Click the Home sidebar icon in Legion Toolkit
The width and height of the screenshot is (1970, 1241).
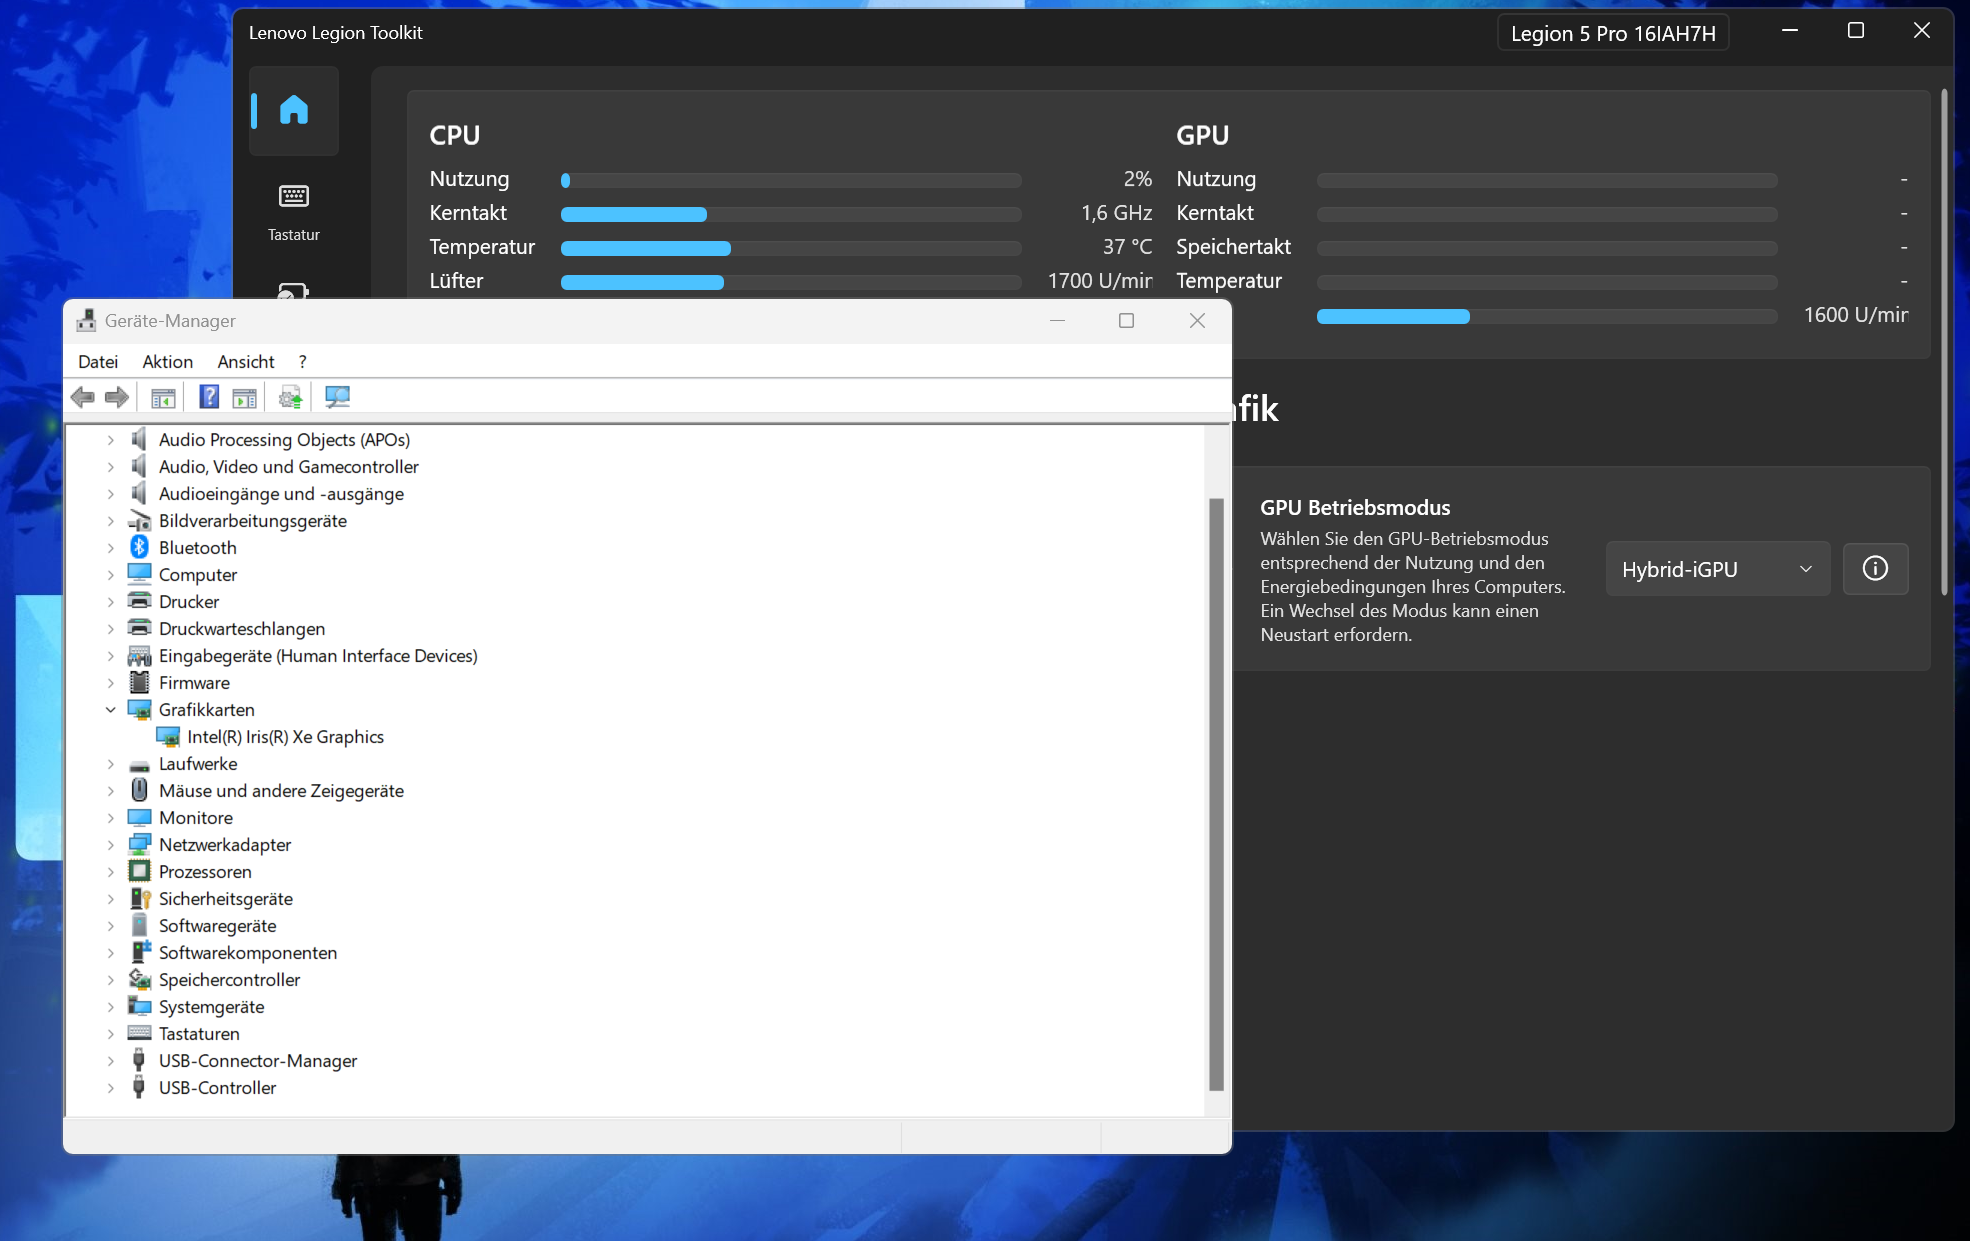click(x=293, y=110)
